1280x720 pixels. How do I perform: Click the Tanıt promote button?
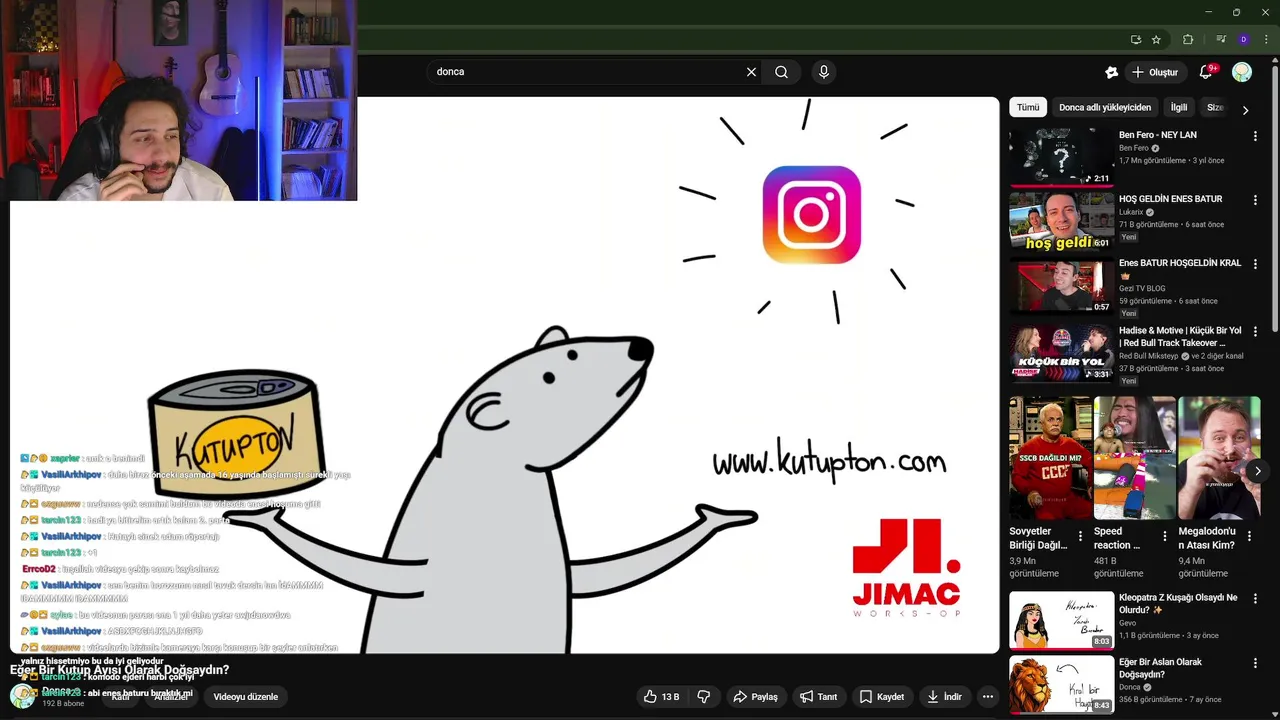(818, 697)
